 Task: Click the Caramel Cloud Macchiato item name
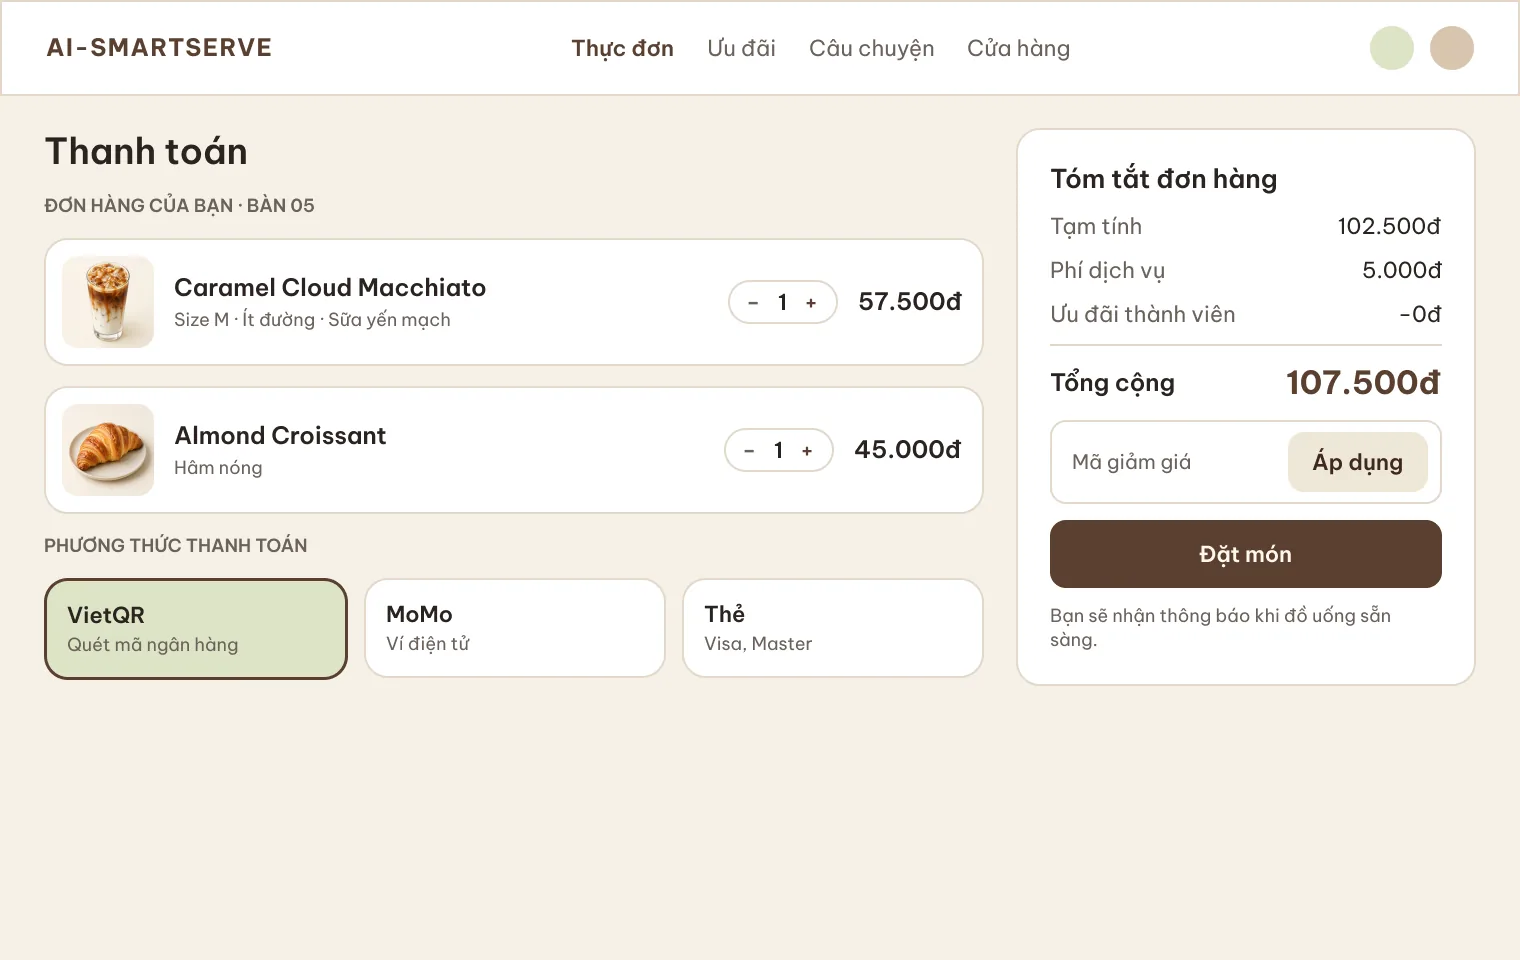[330, 288]
